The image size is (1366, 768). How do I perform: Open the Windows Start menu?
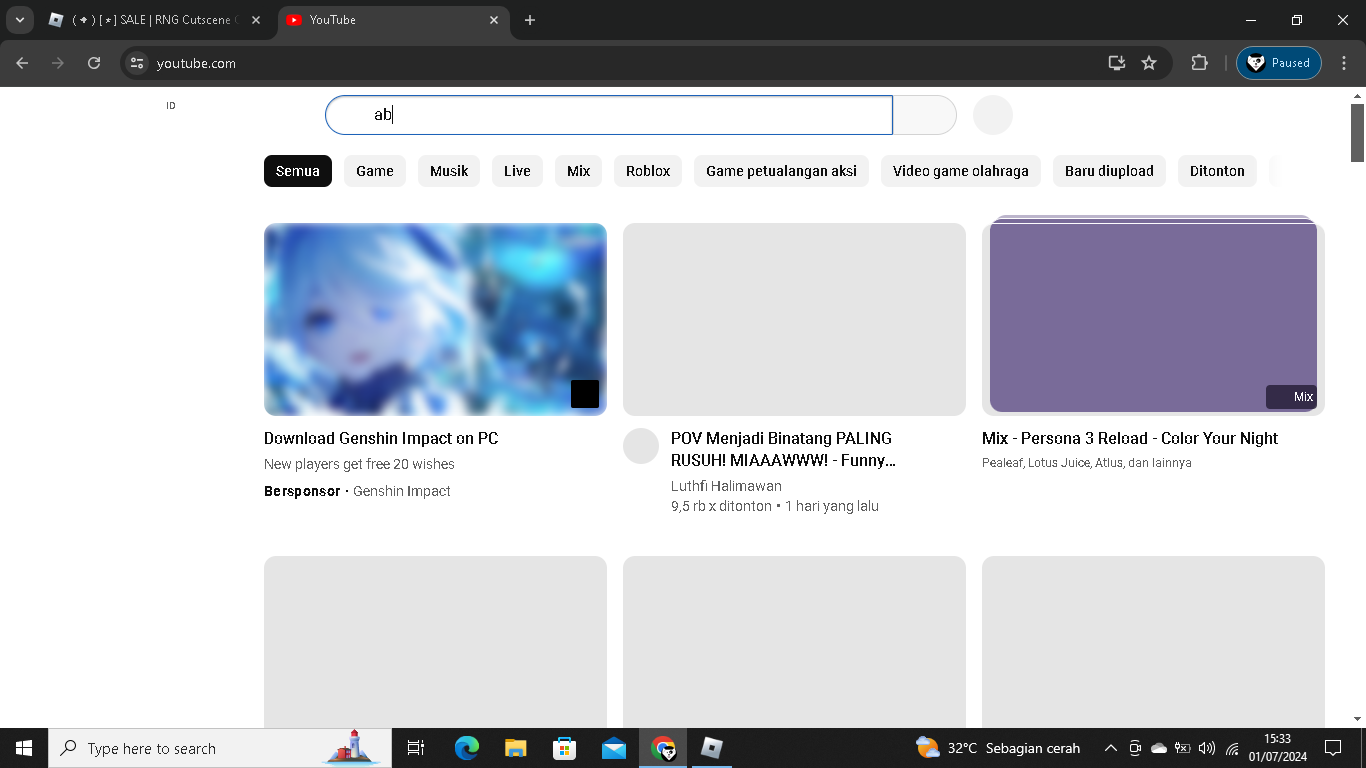pyautogui.click(x=24, y=748)
